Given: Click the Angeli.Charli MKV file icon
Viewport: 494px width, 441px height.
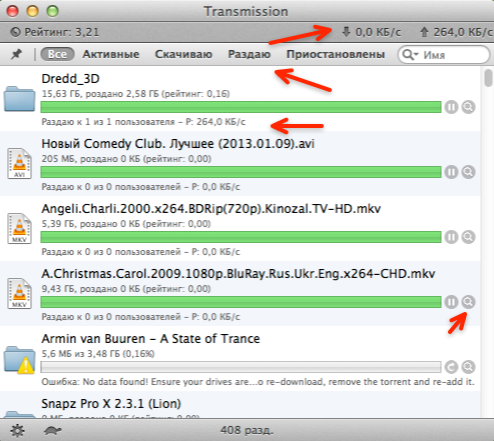Looking at the screenshot, I should 19,229.
